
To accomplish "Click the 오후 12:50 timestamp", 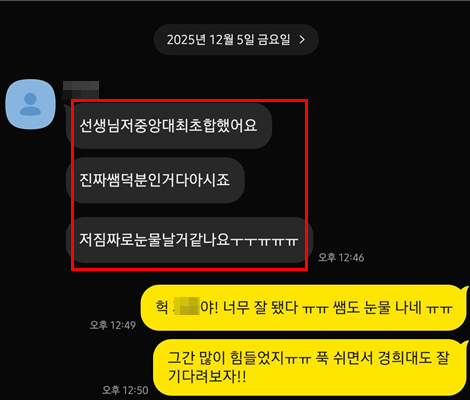I will click(x=125, y=390).
